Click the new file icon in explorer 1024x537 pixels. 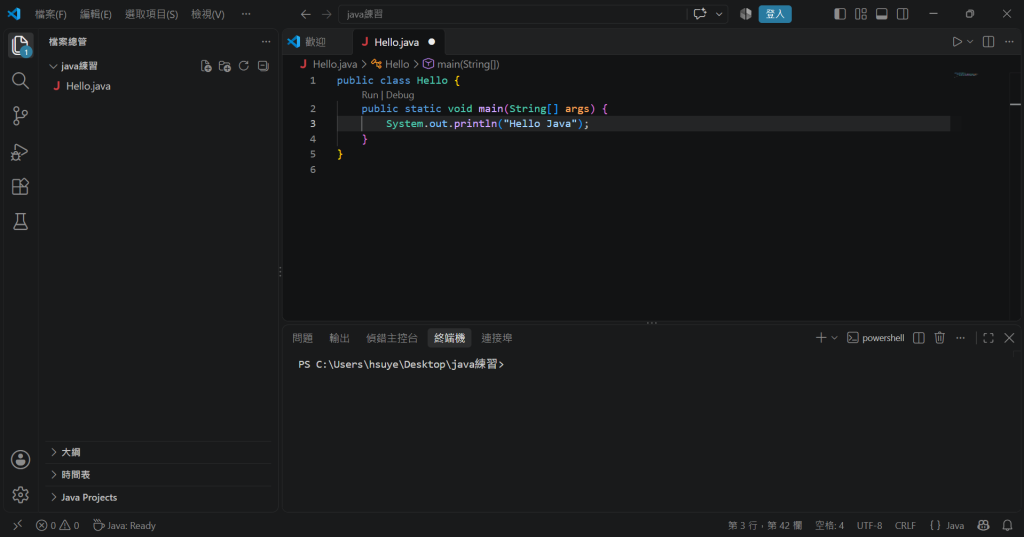[x=206, y=66]
